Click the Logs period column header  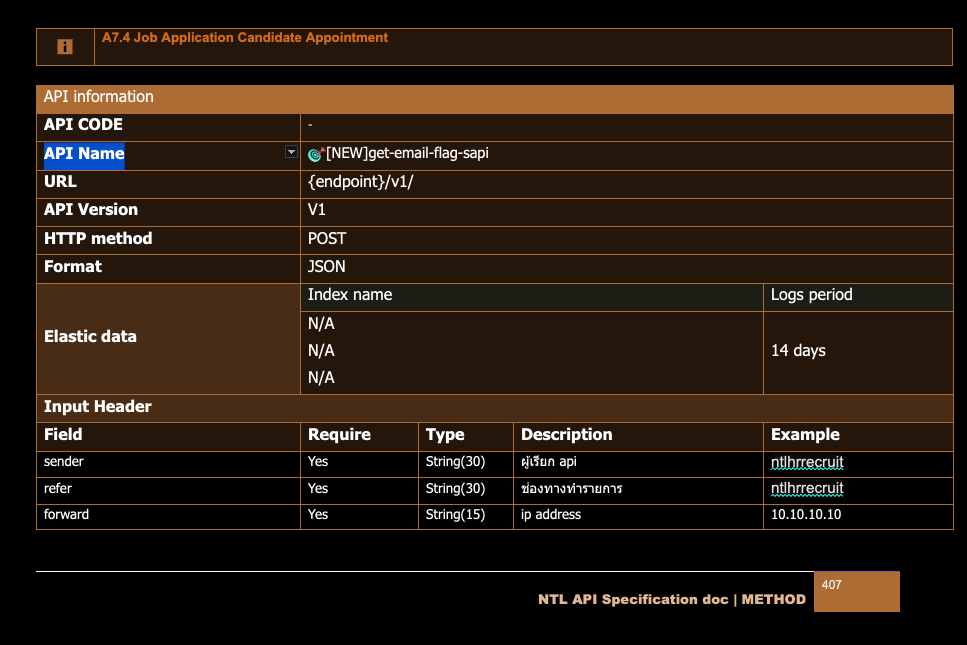pyautogui.click(x=811, y=295)
